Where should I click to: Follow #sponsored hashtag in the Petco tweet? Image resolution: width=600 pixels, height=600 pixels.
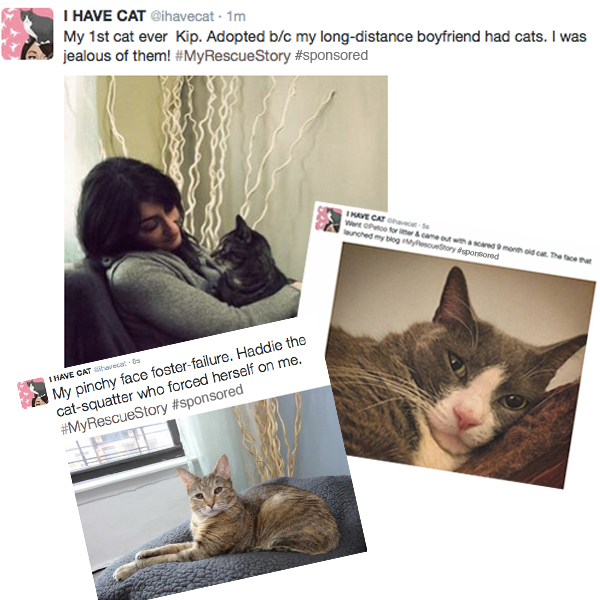(478, 253)
